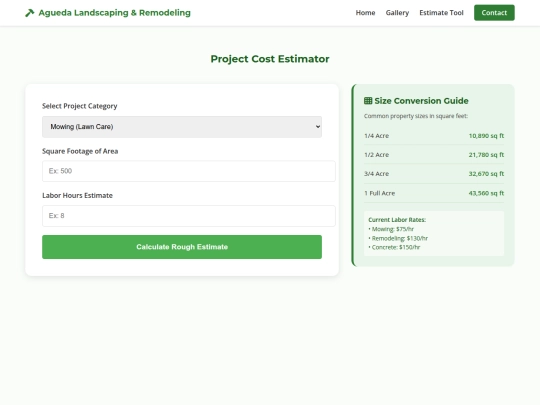Click the Current Labor Rates heading
Image resolution: width=540 pixels, height=405 pixels.
397,220
